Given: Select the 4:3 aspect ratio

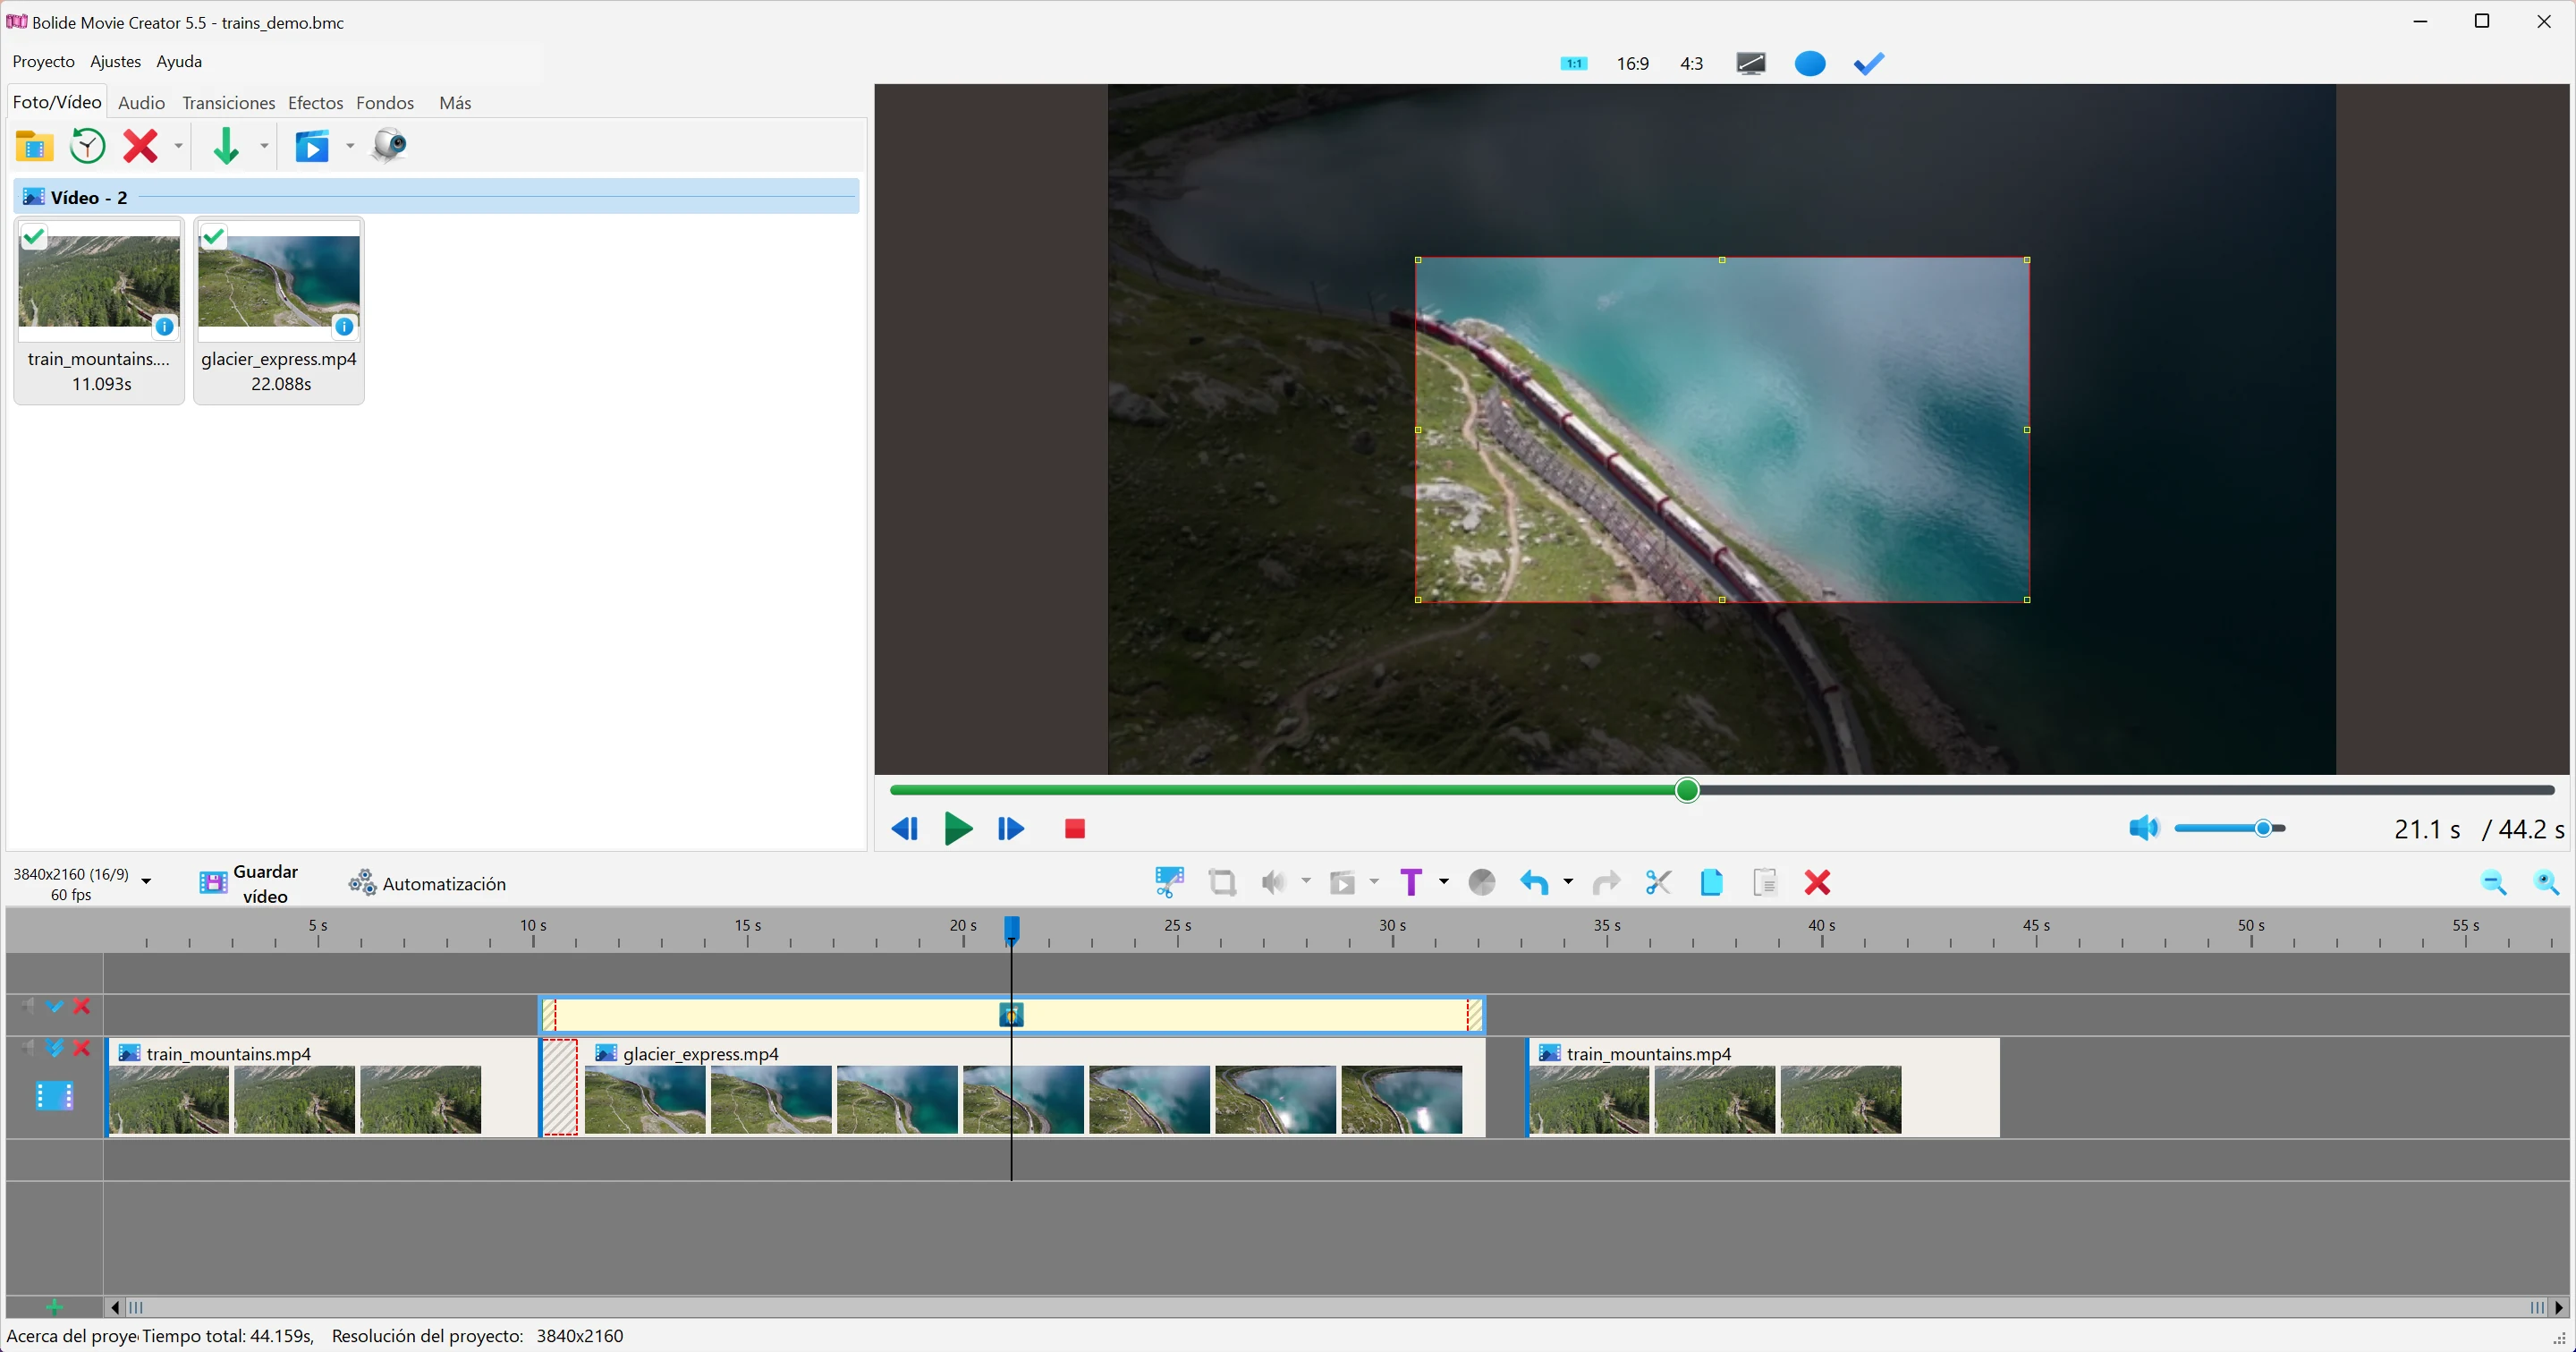Looking at the screenshot, I should (1691, 64).
